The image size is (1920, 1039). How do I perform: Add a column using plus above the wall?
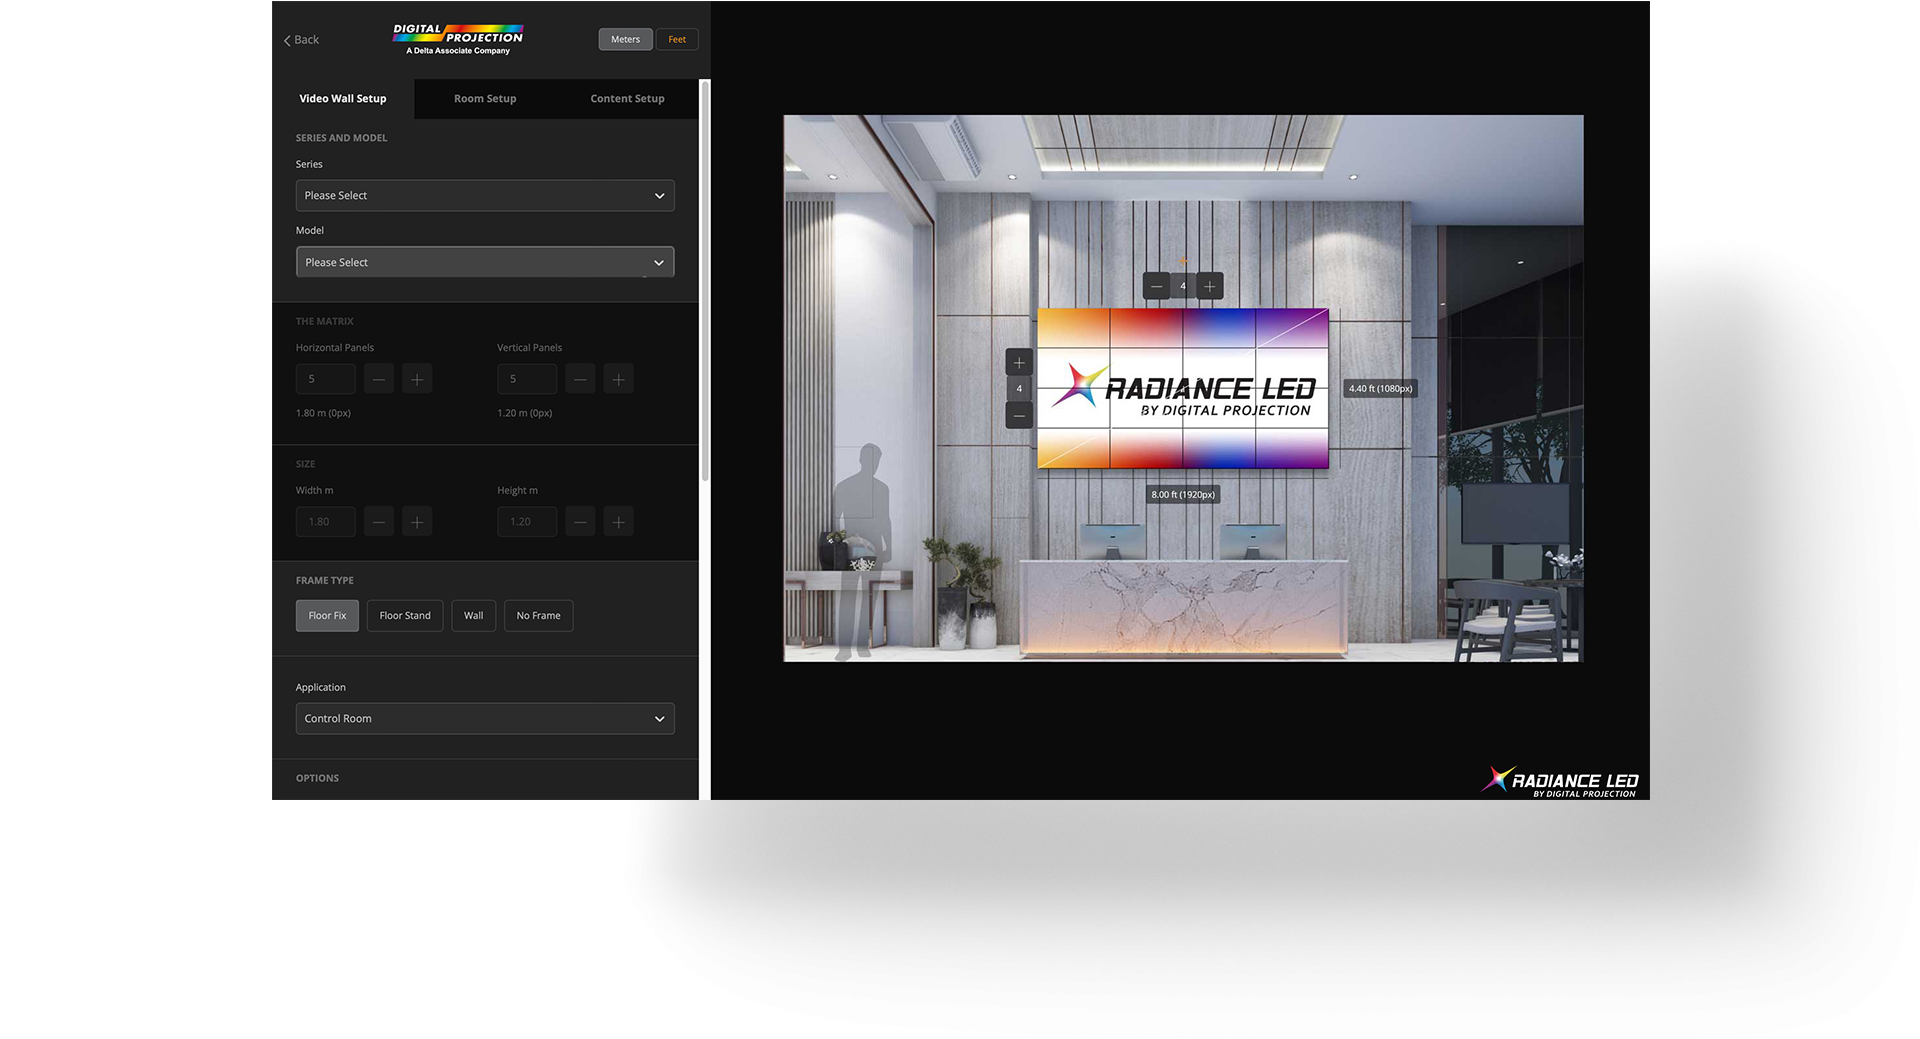click(x=1209, y=286)
